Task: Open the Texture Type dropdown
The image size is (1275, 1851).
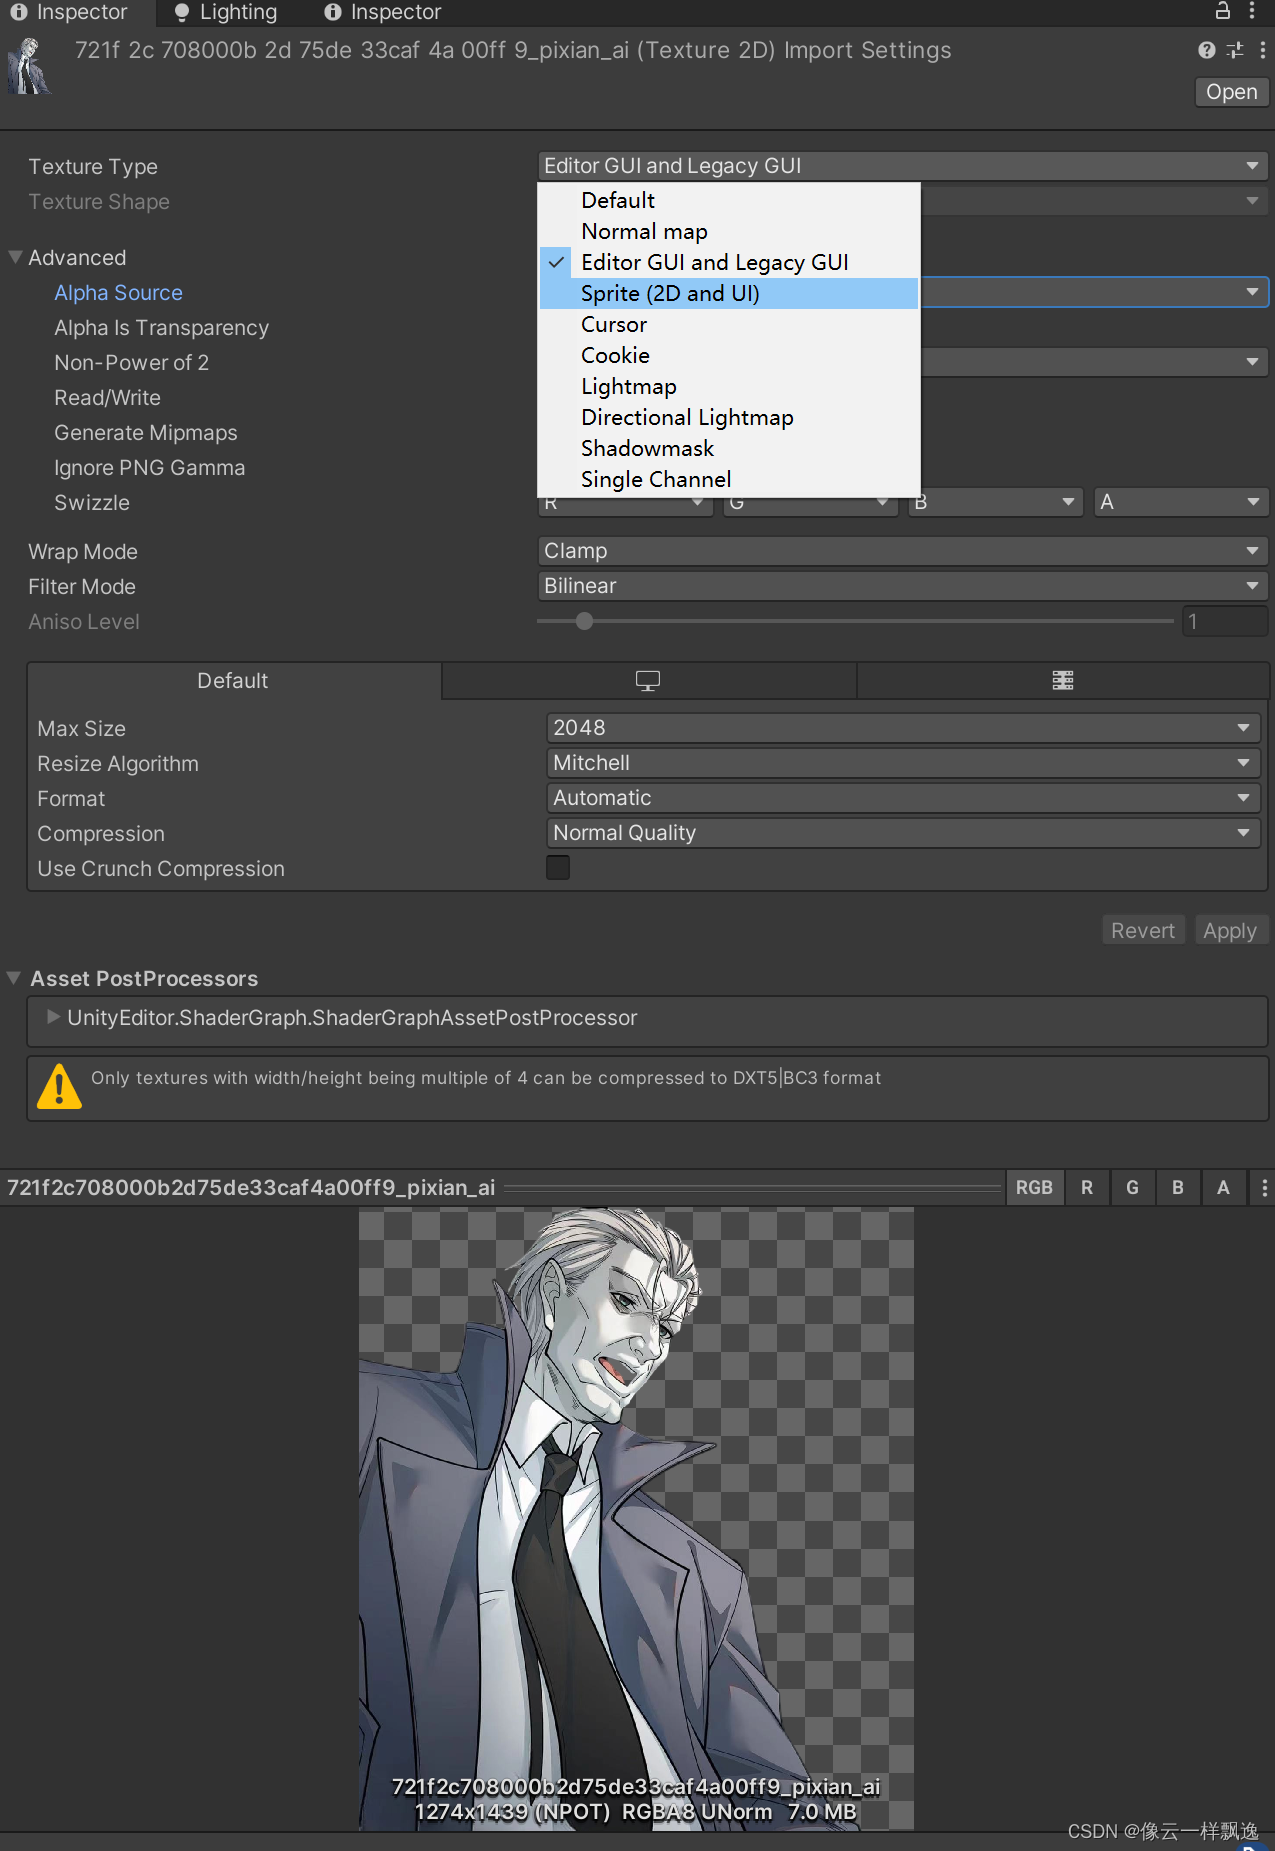Action: [x=902, y=166]
